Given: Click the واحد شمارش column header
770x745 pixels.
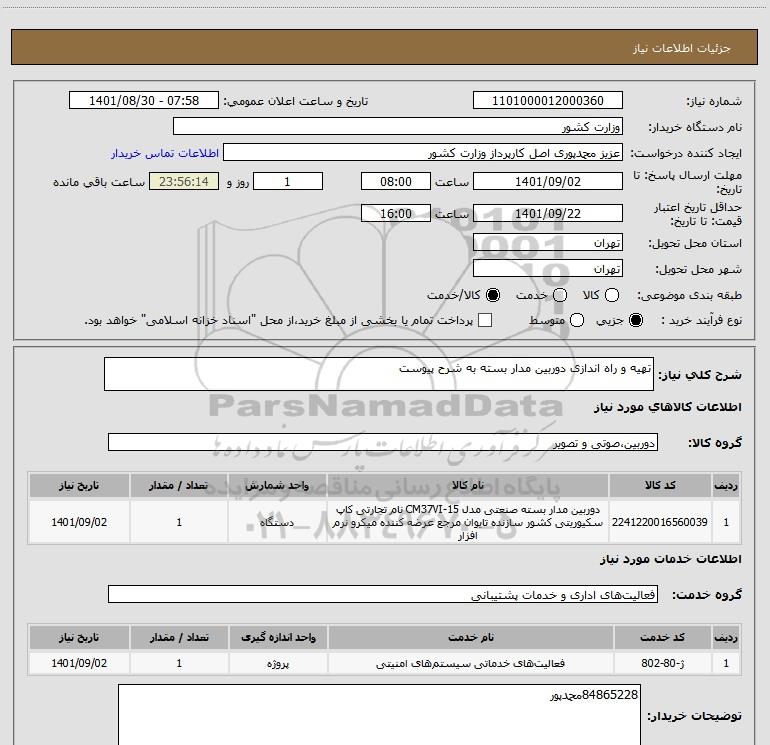Looking at the screenshot, I should click(277, 485).
